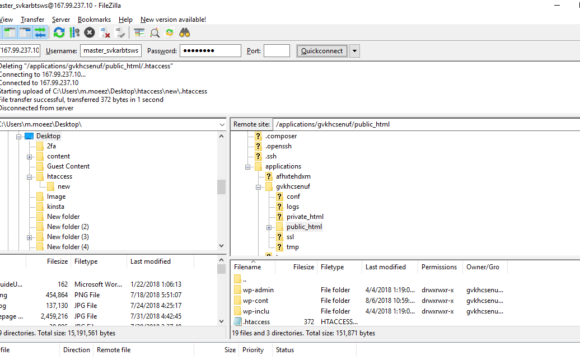
Task: Expand the New folder (3) tree node
Action: tap(29, 238)
